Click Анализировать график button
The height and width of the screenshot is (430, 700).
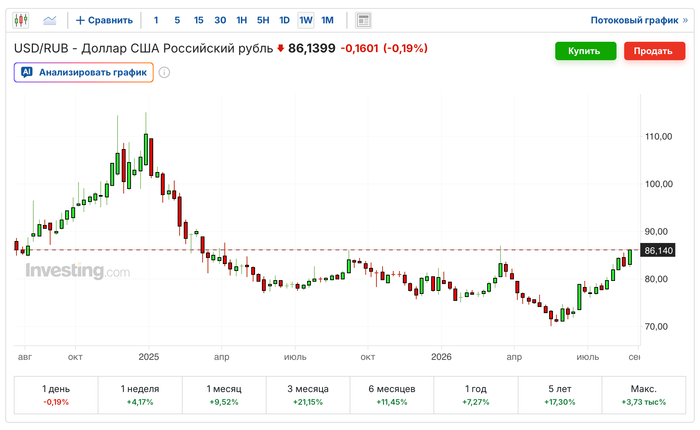pyautogui.click(x=84, y=72)
